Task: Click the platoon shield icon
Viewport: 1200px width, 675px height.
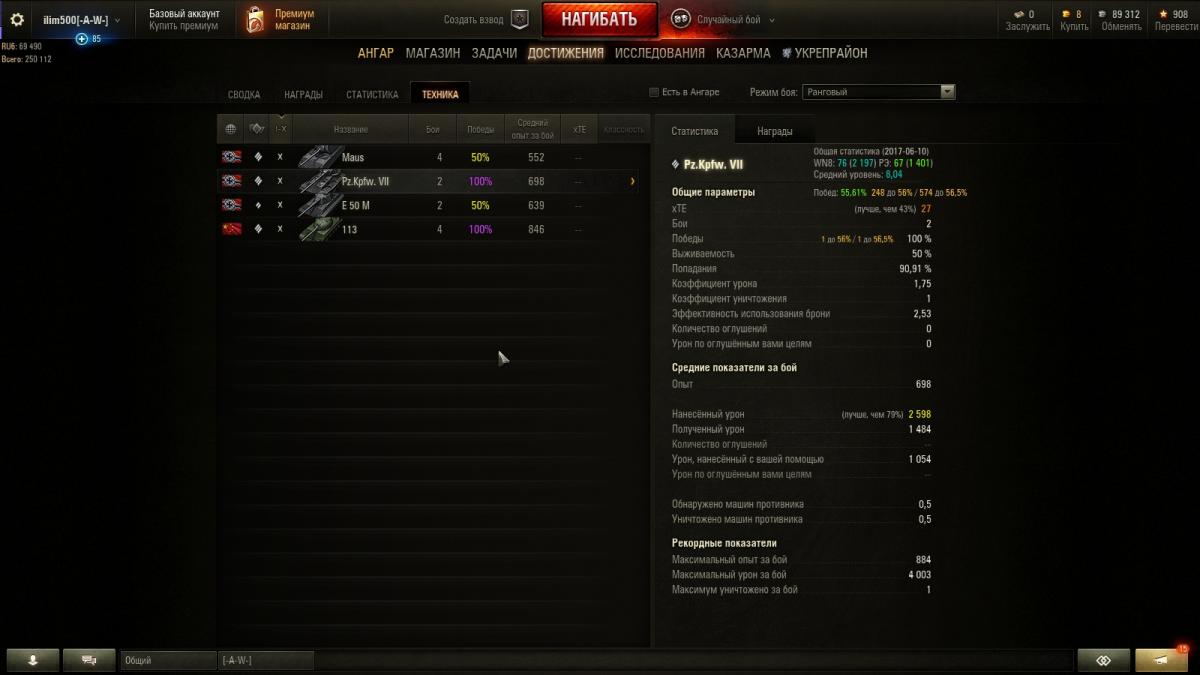Action: click(x=520, y=19)
